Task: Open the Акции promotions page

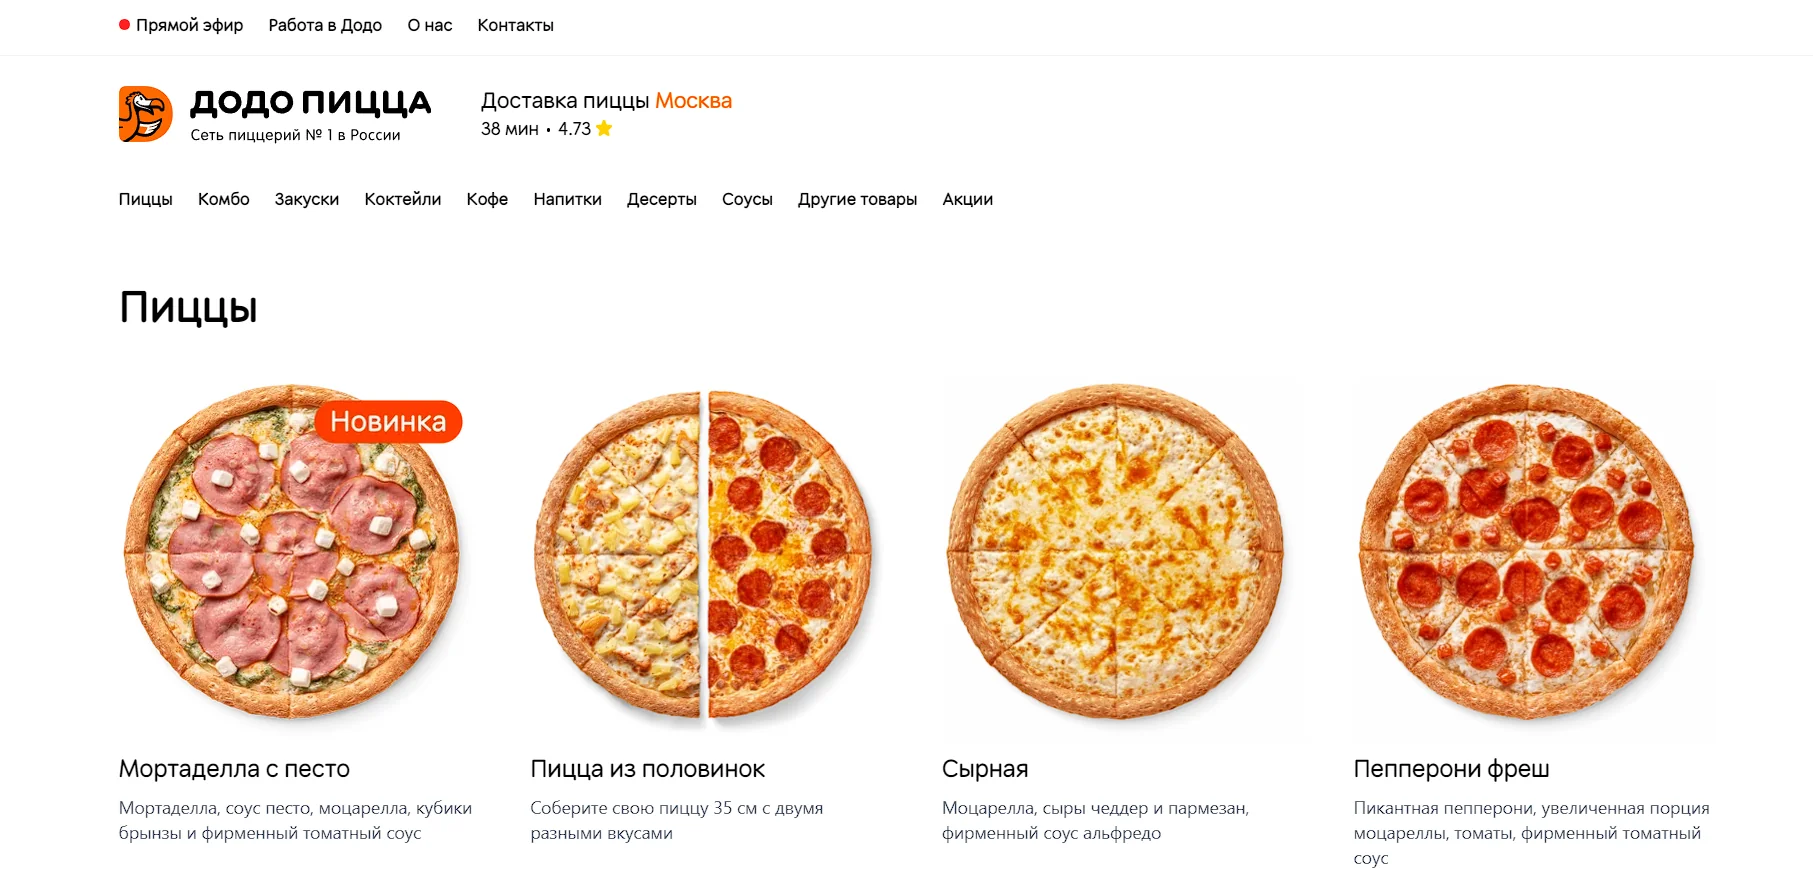Action: [968, 199]
